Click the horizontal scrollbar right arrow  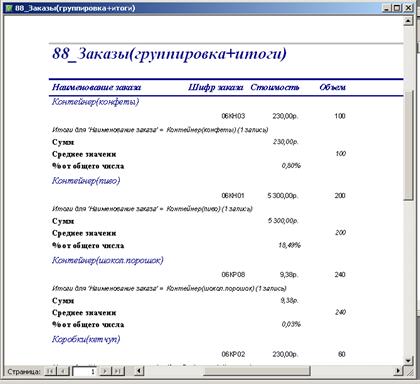click(398, 371)
